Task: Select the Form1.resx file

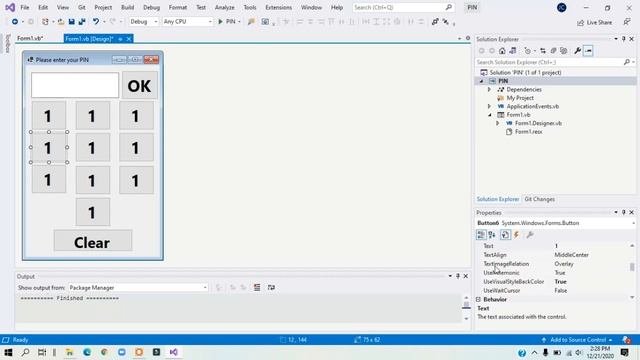Action: 529,131
